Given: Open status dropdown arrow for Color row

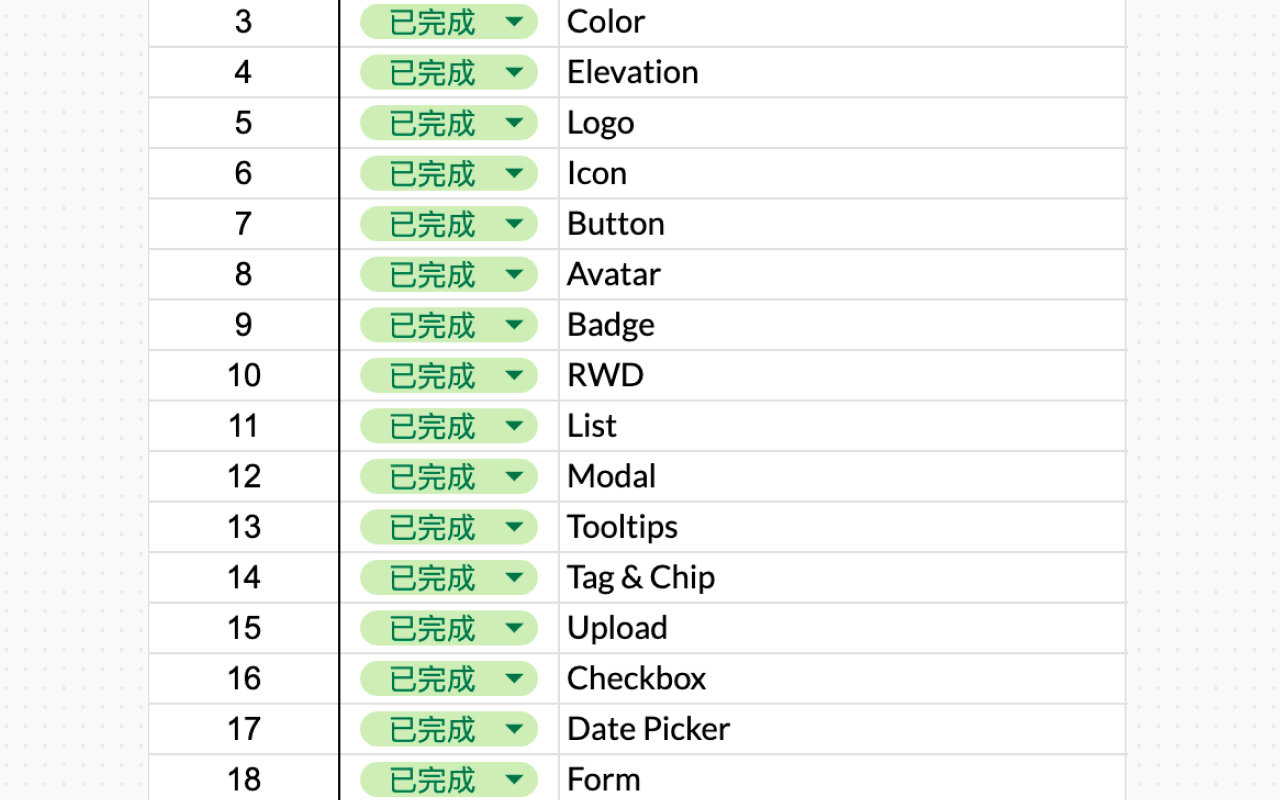Looking at the screenshot, I should pos(514,21).
